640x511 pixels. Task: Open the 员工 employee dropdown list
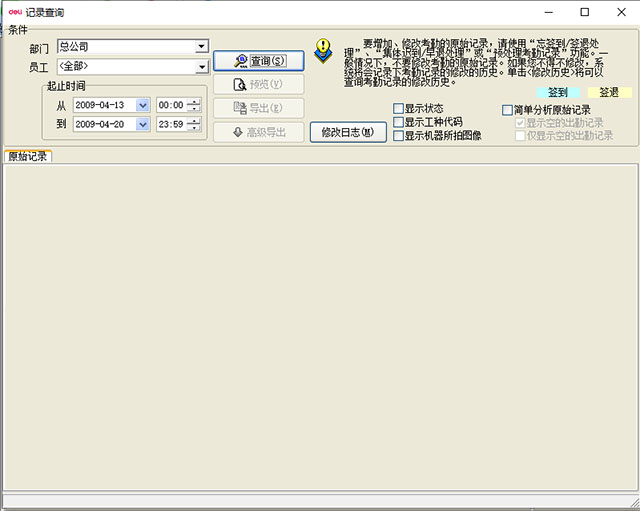(x=201, y=67)
